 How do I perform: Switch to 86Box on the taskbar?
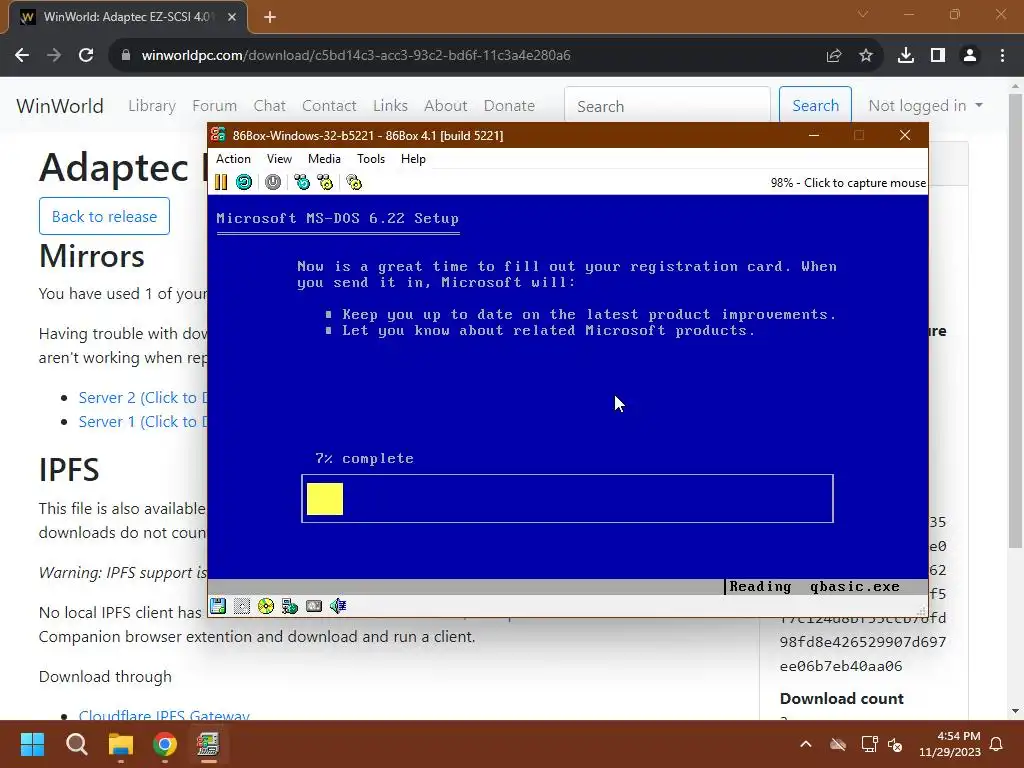(x=208, y=744)
